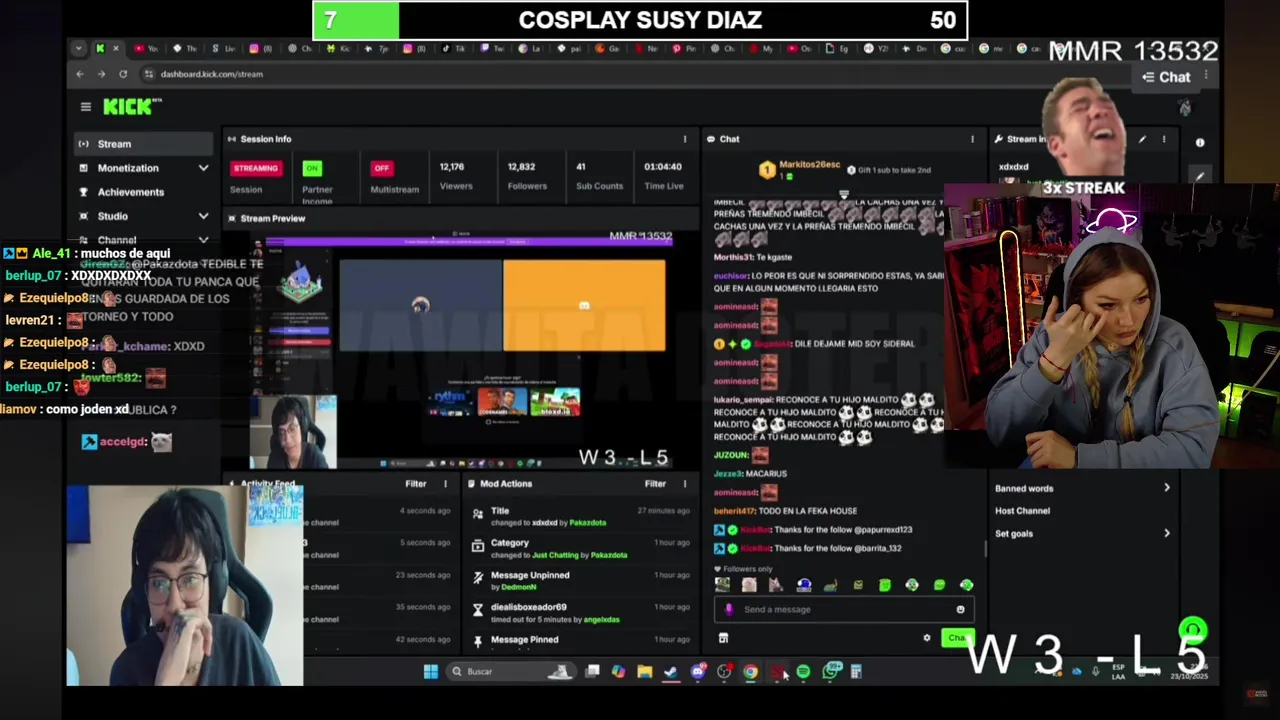Screen dimensions: 1280x720
Task: Open Activity Feed Filter
Action: [x=416, y=484]
